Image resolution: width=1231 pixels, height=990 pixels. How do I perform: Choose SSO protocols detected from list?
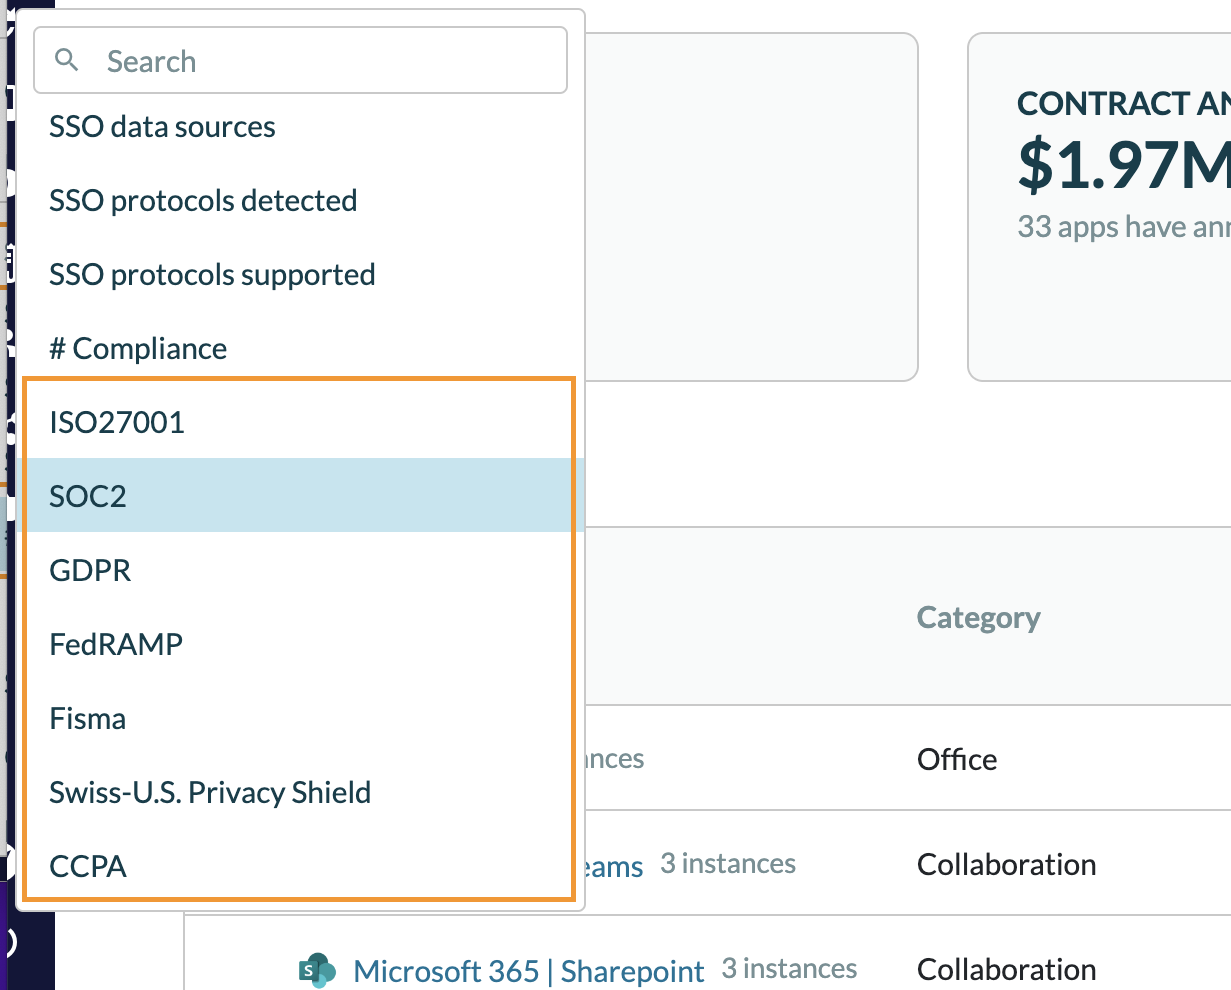pos(203,201)
